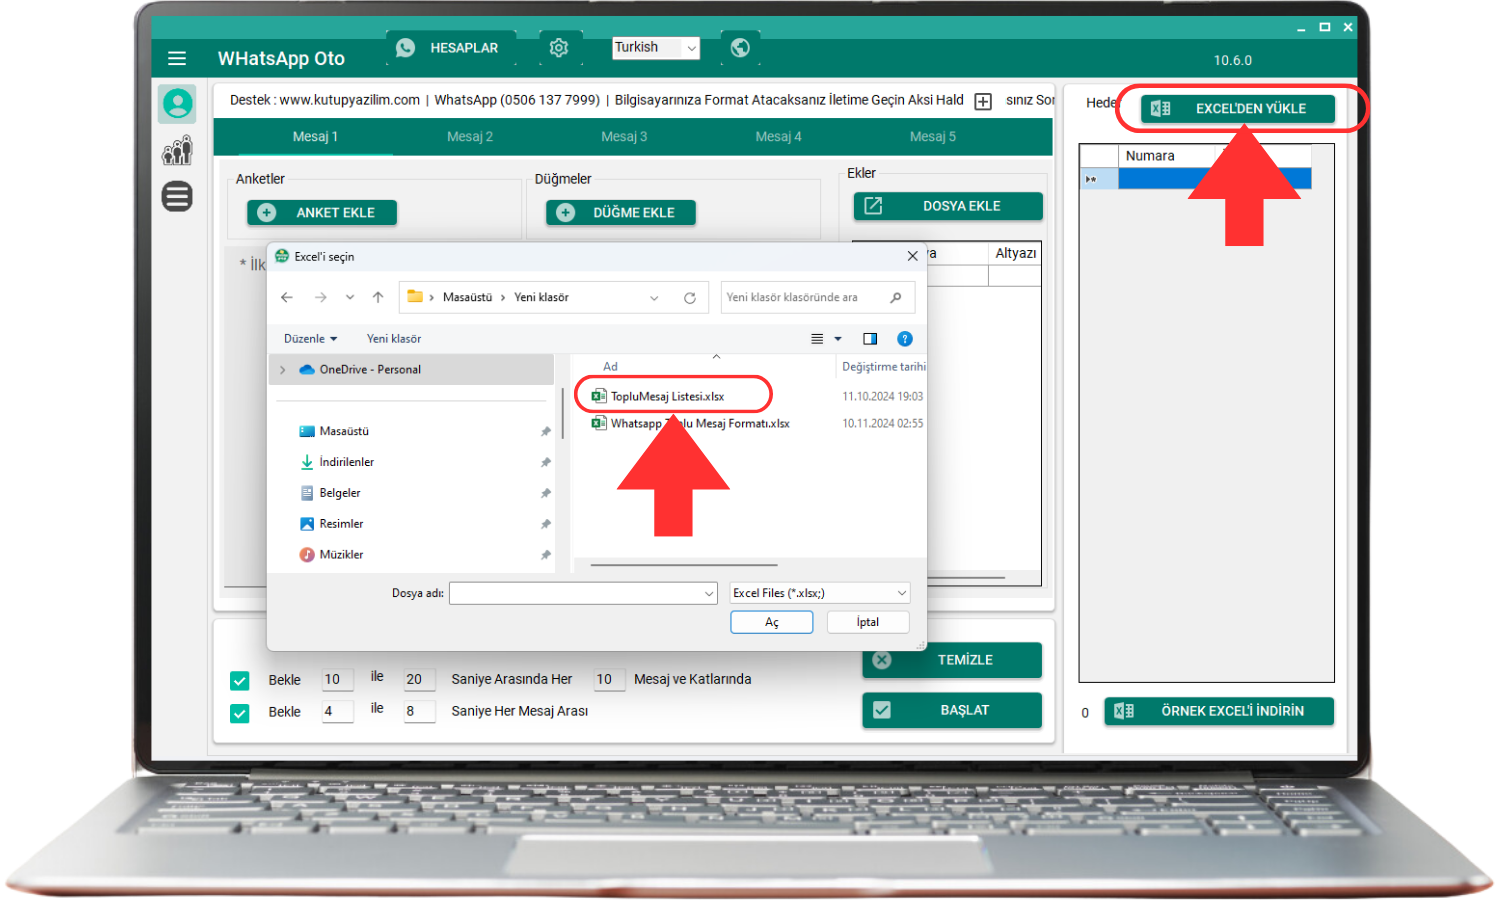This screenshot has width=1500, height=900.
Task: Select the file TopluMesaj Listesi.xlsx
Action: tap(667, 397)
